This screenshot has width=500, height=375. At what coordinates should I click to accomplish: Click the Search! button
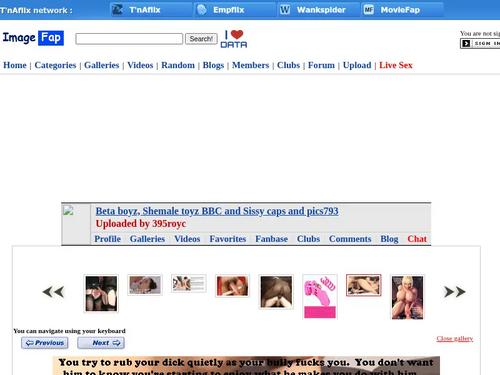[x=201, y=39]
